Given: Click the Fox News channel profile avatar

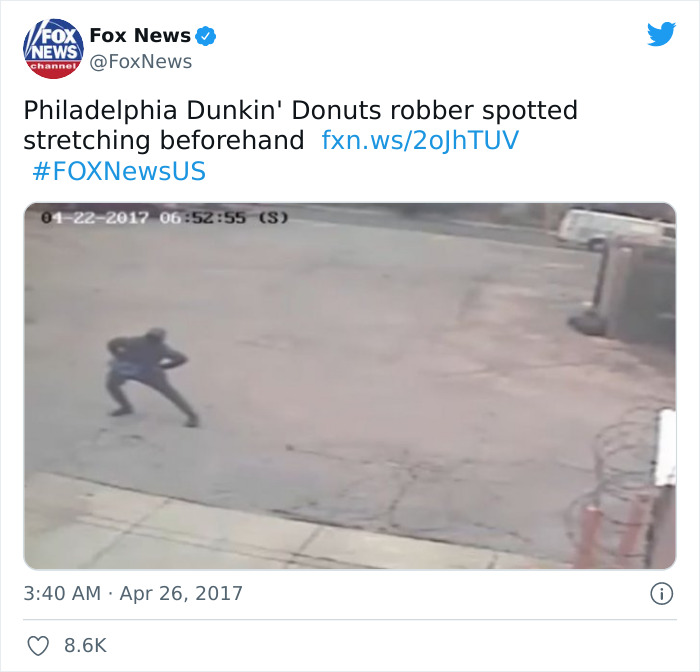Looking at the screenshot, I should [x=53, y=48].
